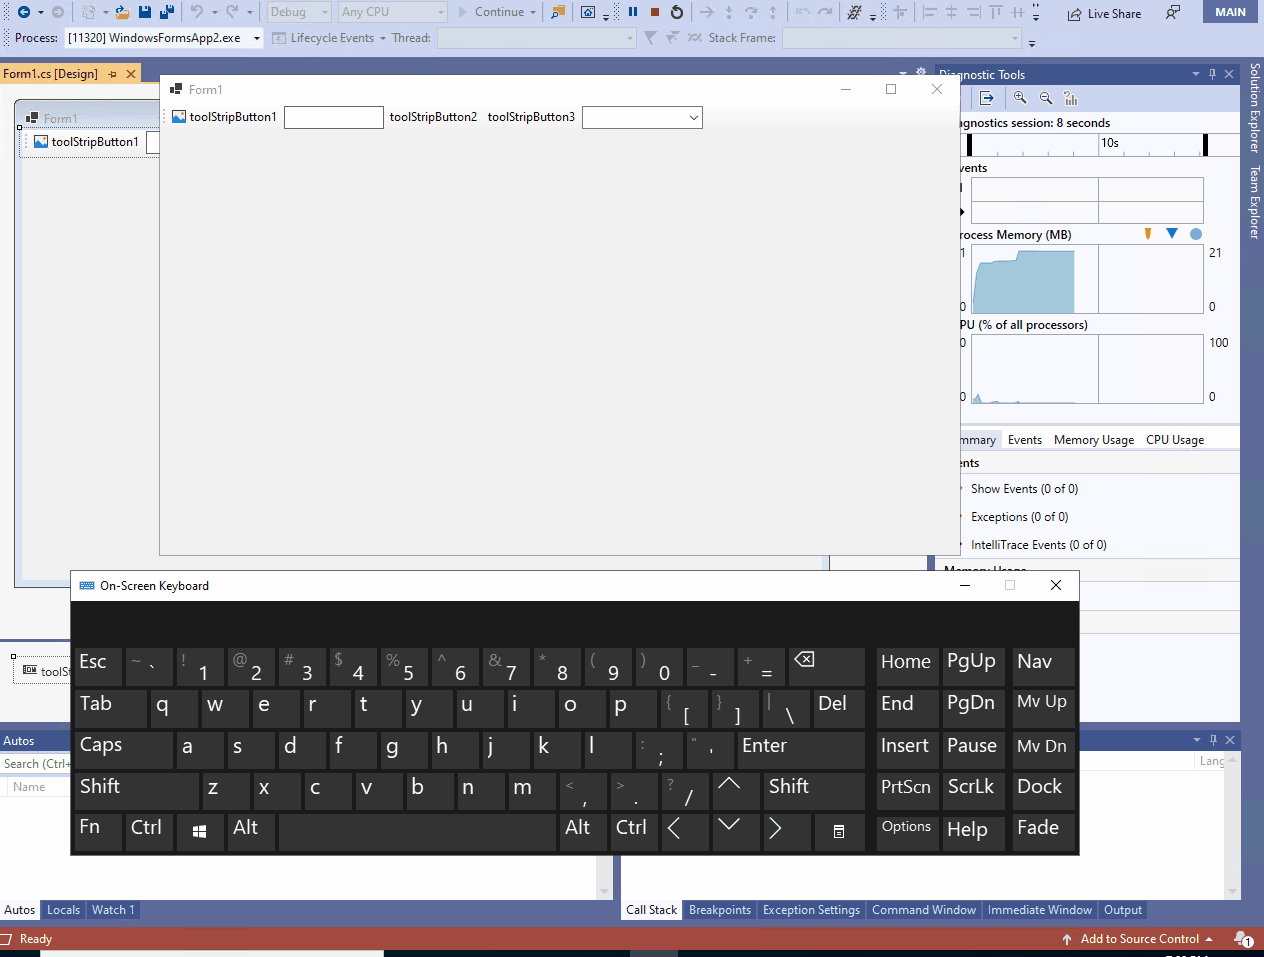Open the Command Window tab

coord(923,910)
